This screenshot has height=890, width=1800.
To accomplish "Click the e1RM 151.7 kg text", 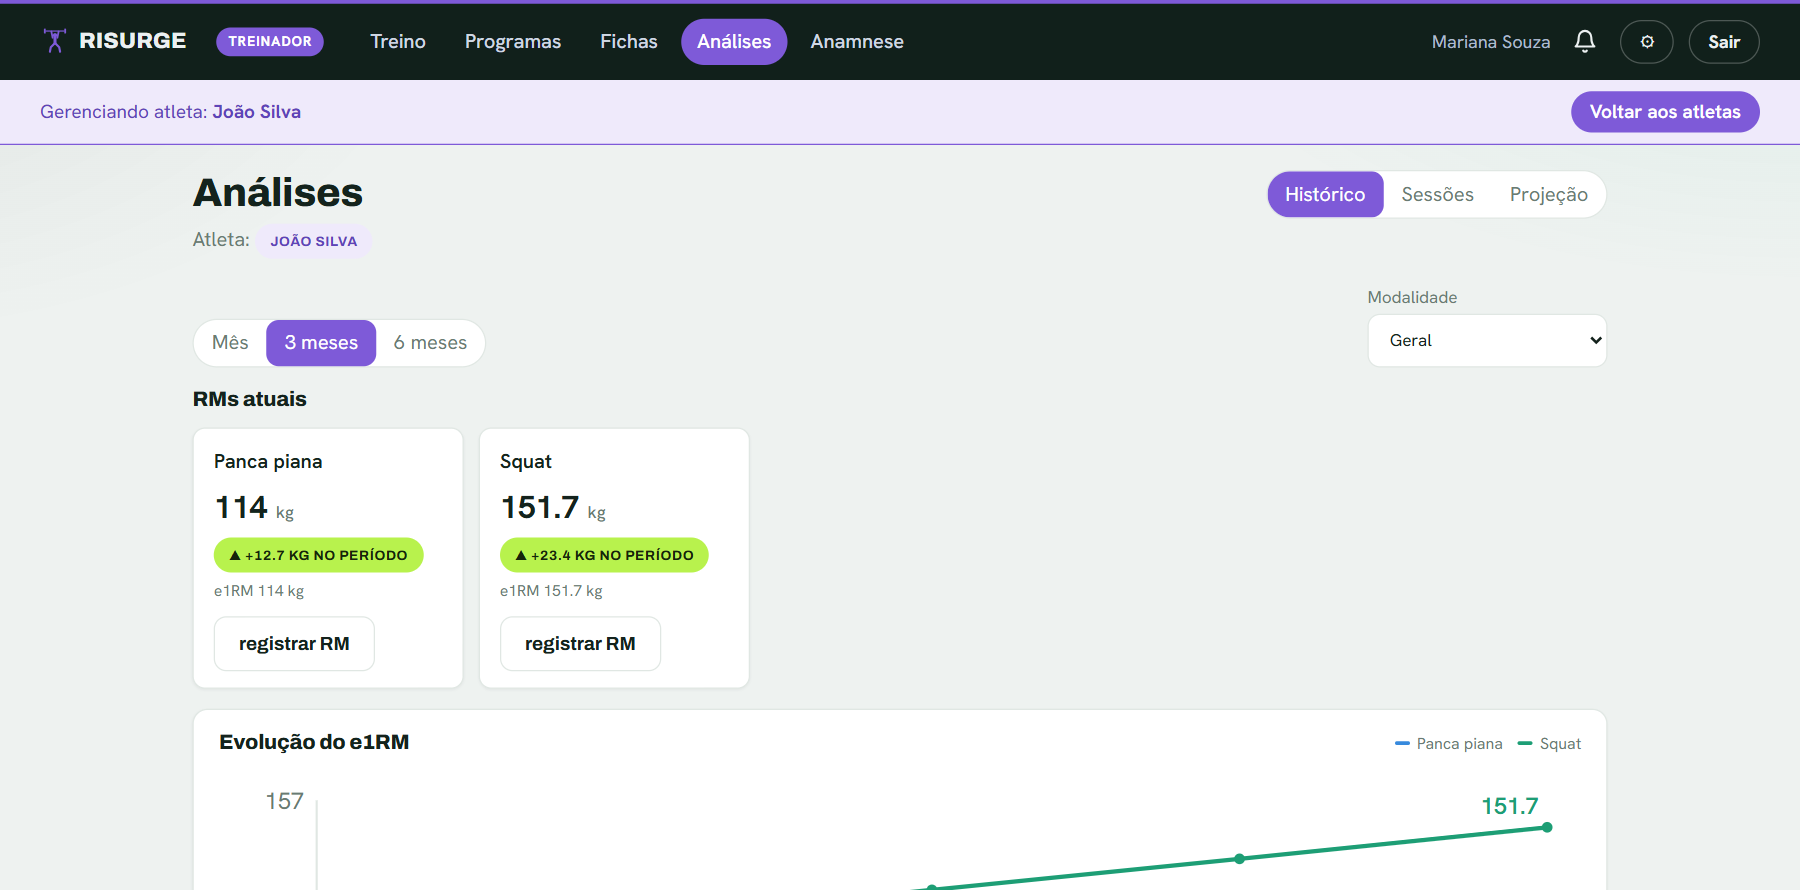I will (551, 591).
